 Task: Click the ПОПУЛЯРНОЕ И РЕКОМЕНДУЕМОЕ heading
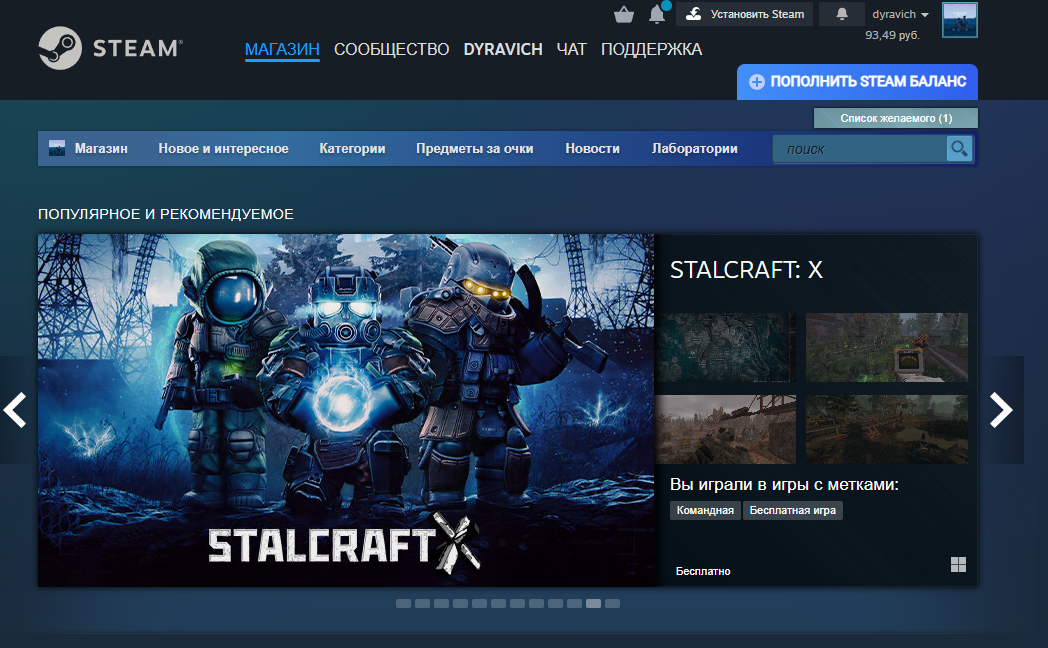(166, 214)
